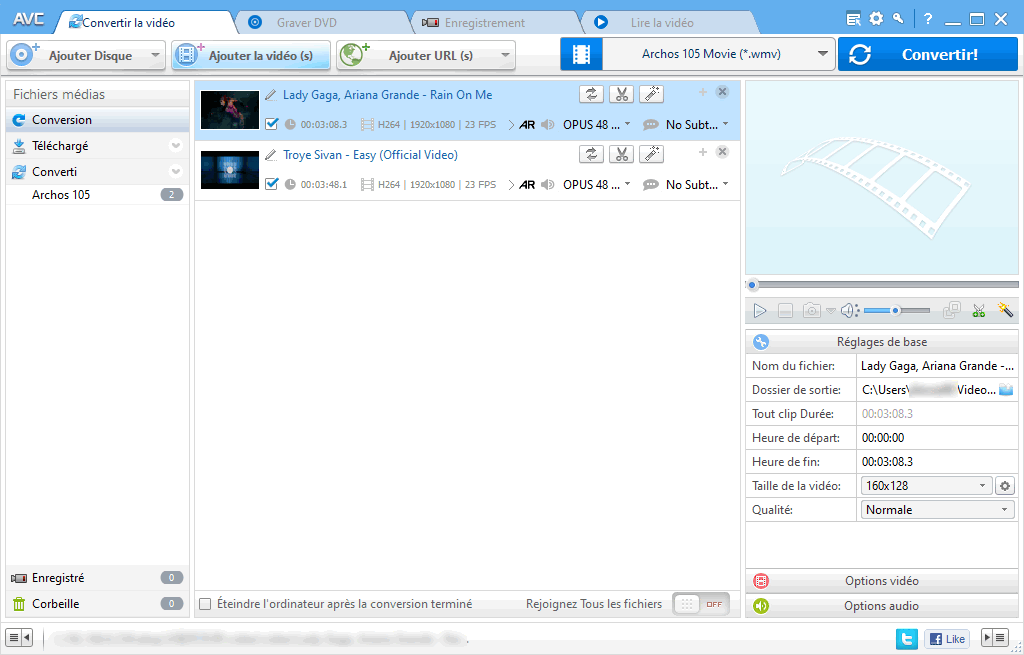Mute the preview speaker icon
1024x655 pixels.
(x=849, y=311)
